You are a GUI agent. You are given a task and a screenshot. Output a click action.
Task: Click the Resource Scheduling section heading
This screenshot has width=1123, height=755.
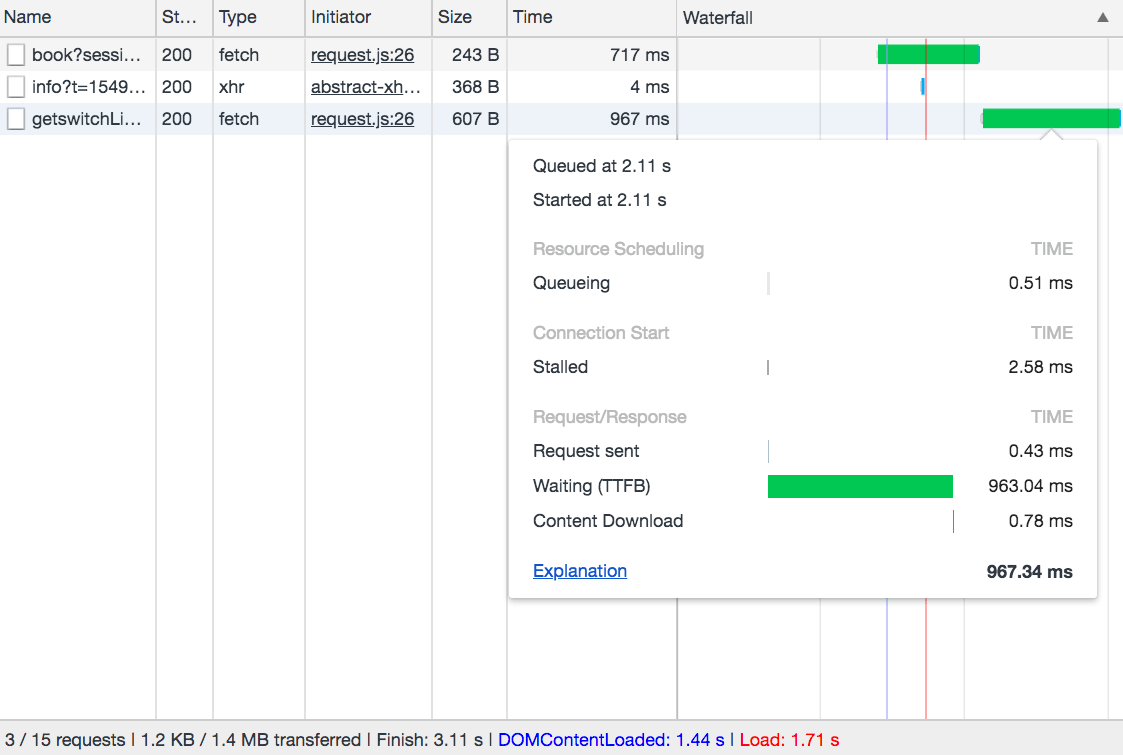pyautogui.click(x=618, y=249)
